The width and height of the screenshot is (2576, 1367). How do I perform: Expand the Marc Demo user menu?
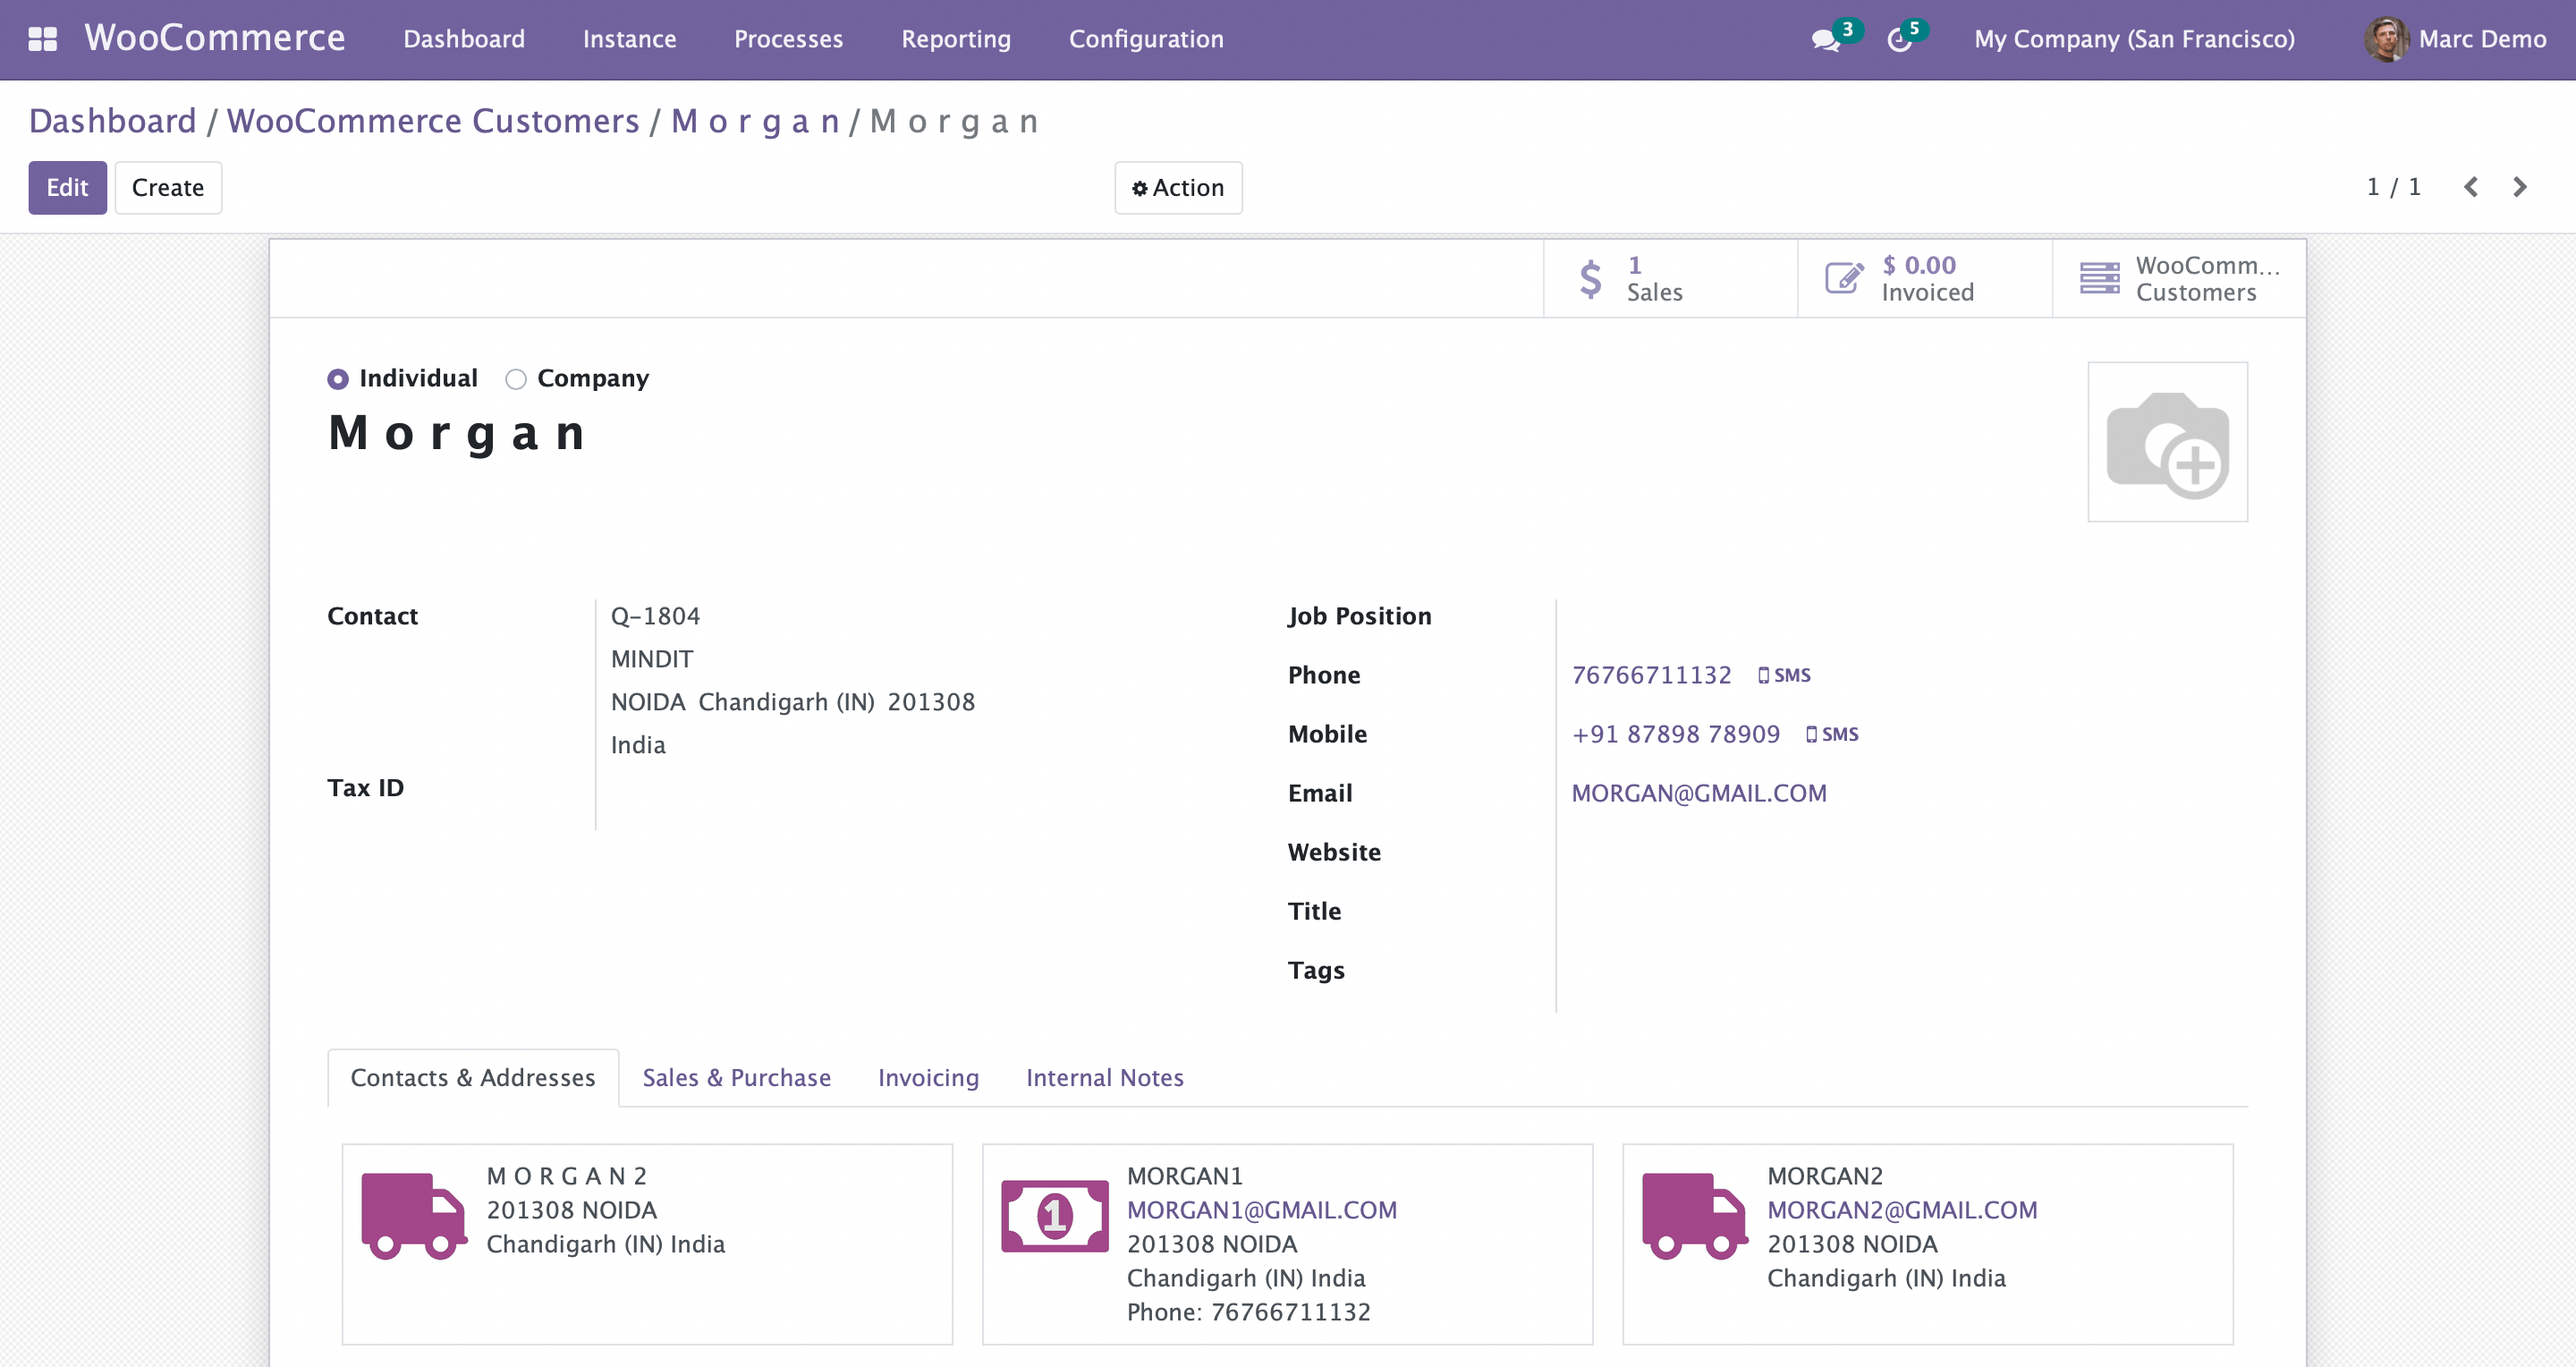click(2456, 39)
